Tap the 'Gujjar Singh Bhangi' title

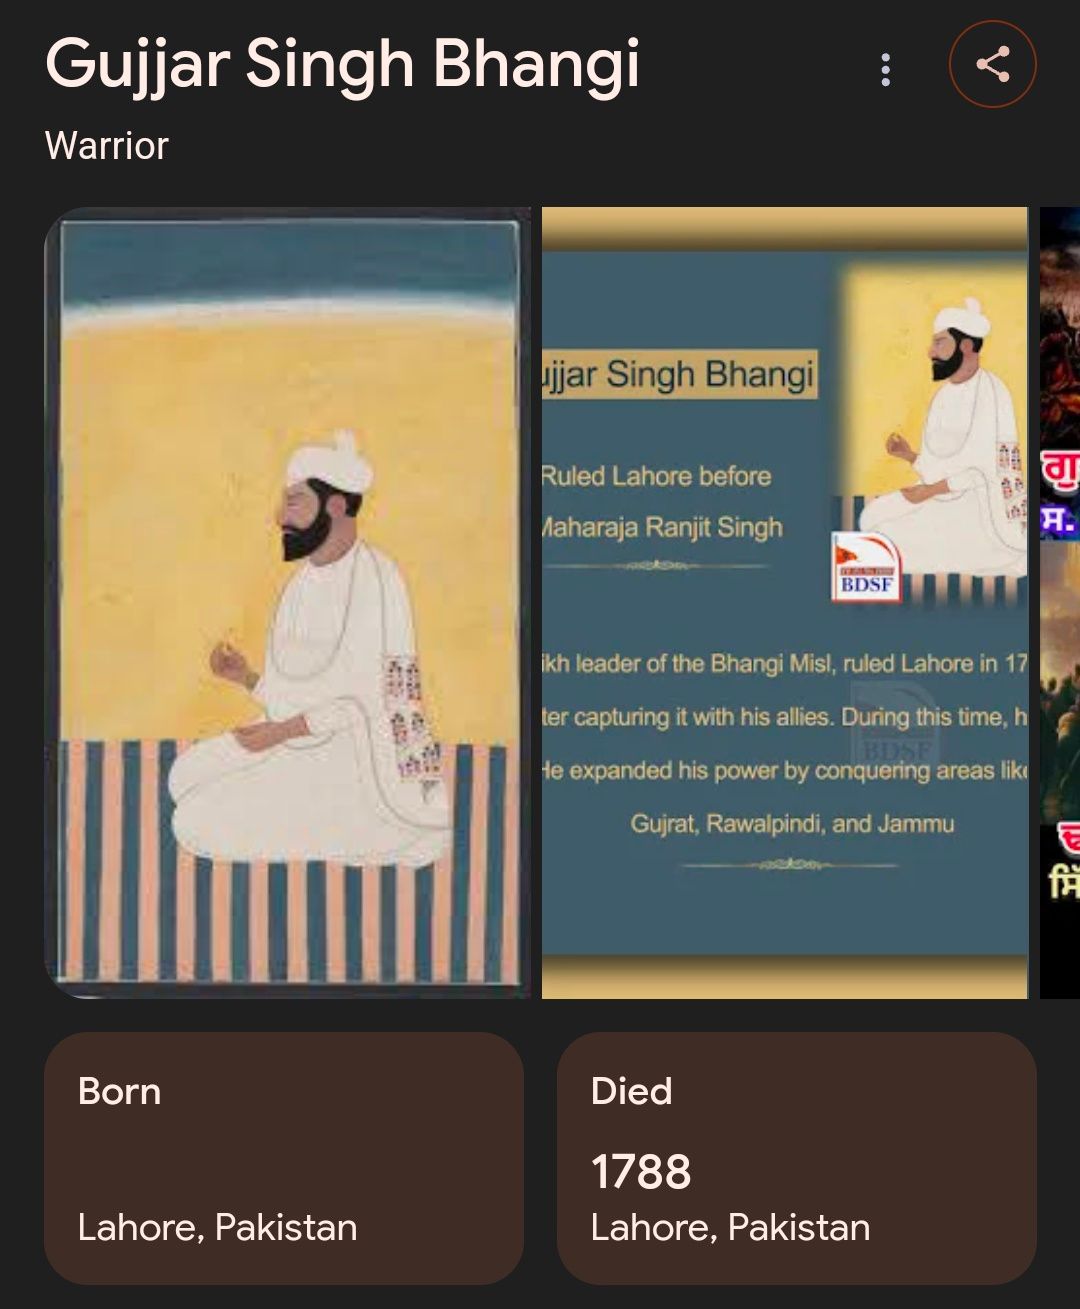pos(342,66)
